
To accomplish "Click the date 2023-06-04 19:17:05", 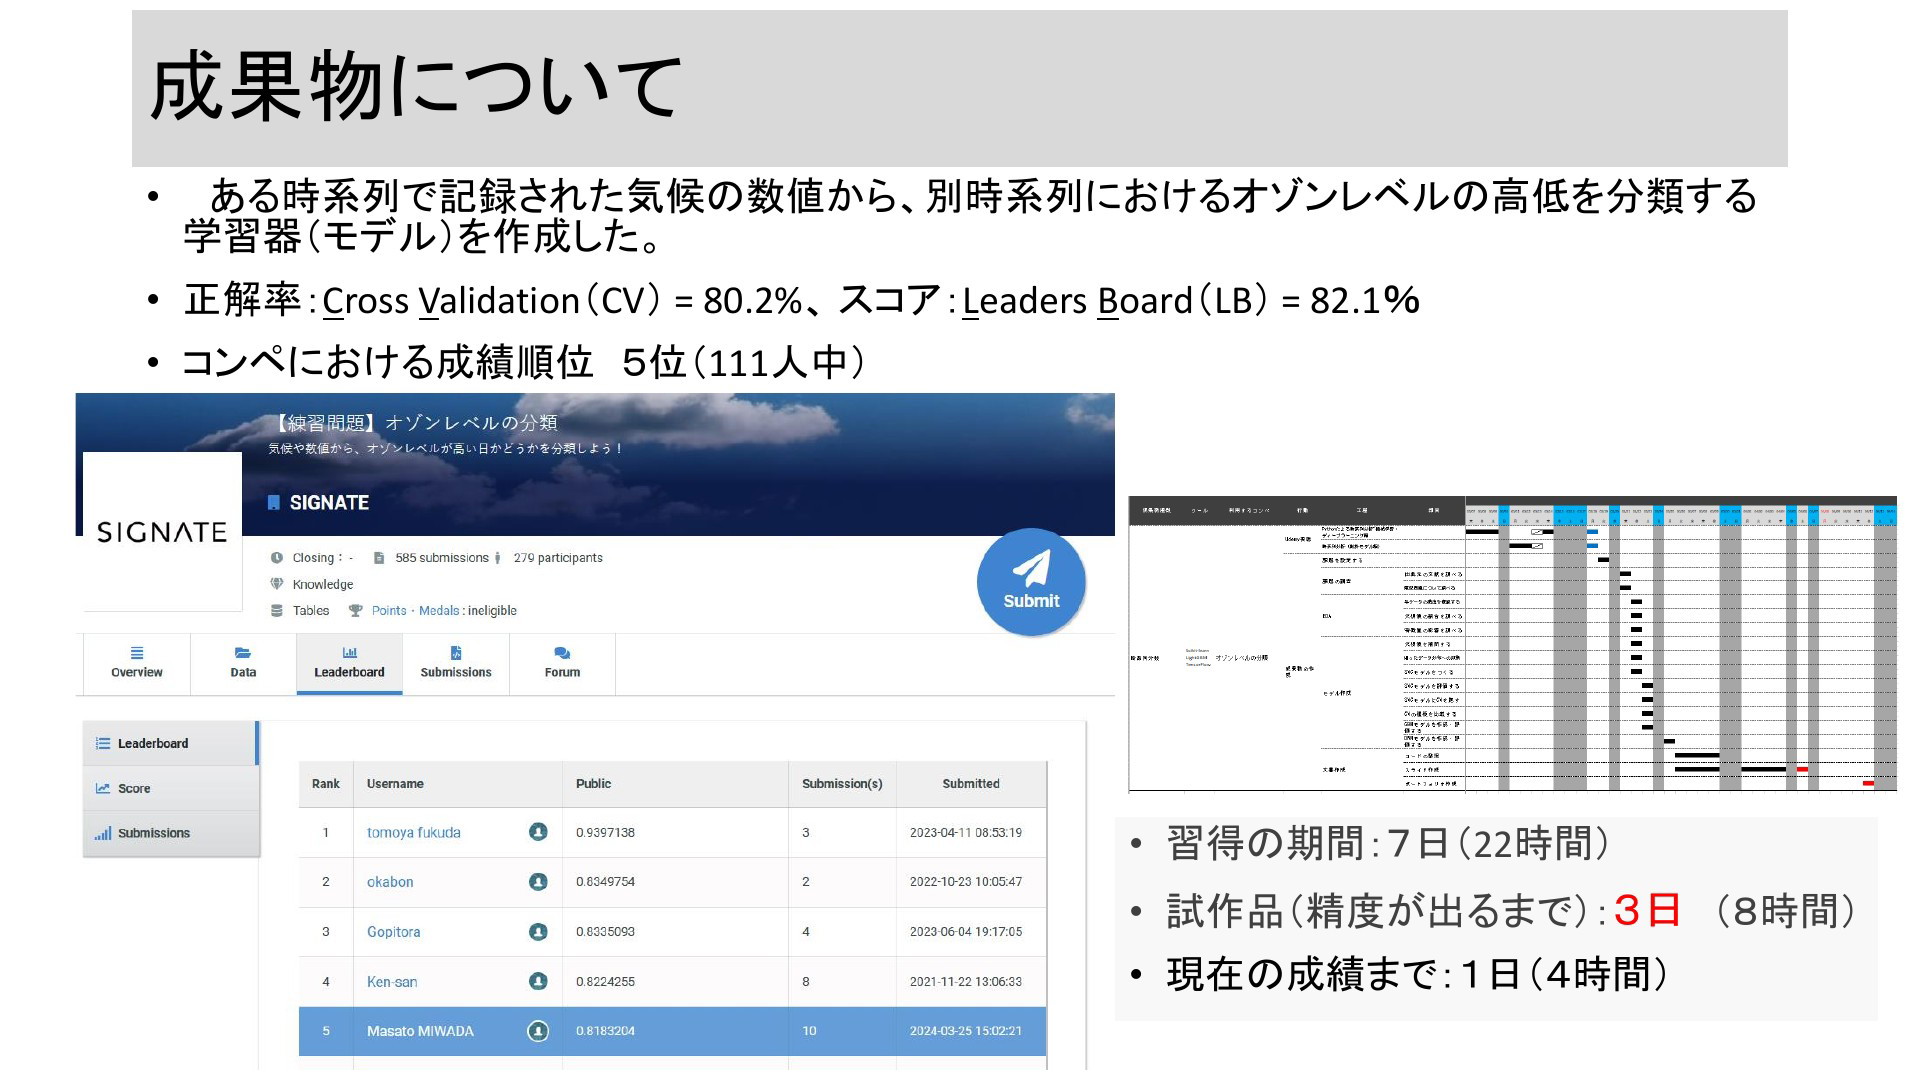I will coord(966,932).
